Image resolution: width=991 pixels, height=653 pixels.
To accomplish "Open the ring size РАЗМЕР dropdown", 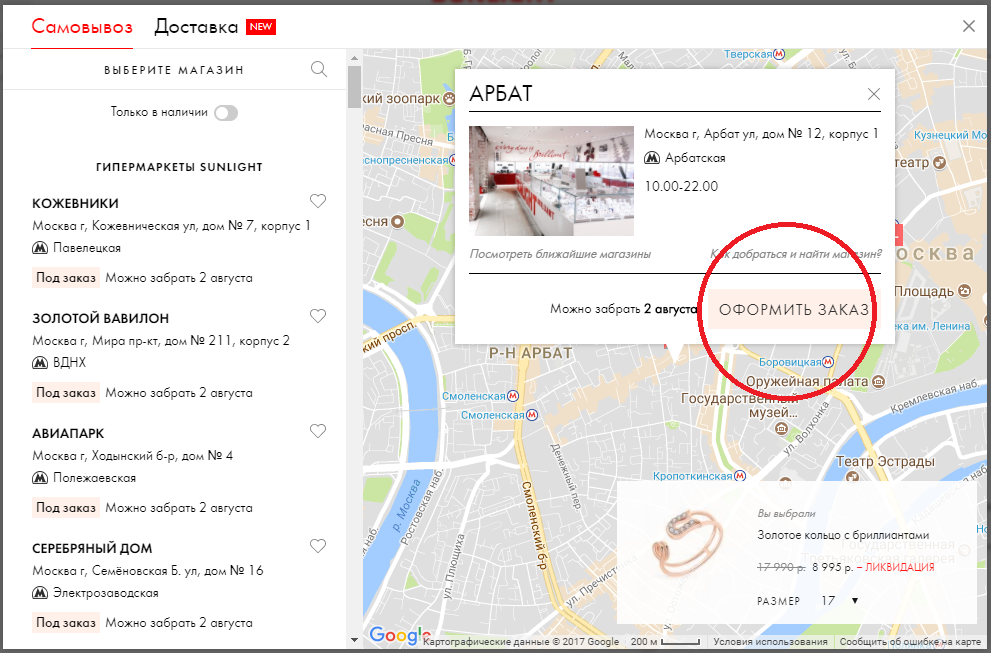I will click(839, 601).
